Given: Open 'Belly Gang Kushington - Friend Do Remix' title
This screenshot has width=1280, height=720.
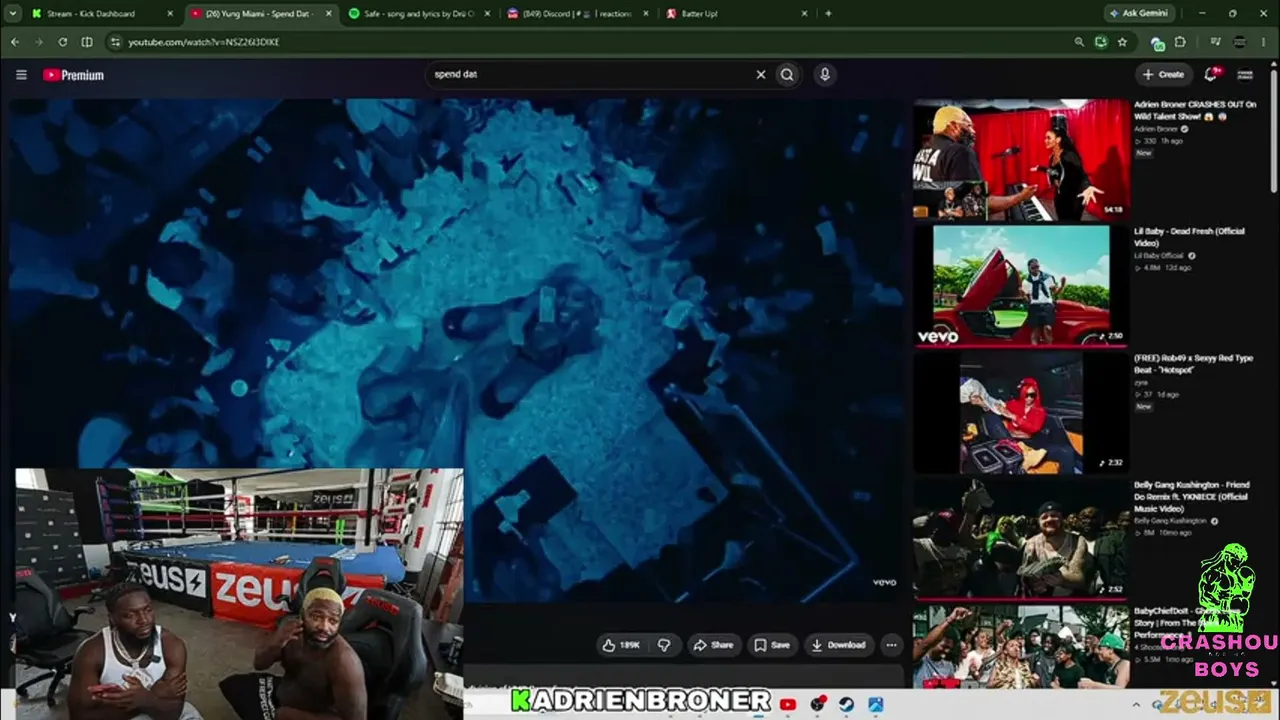Looking at the screenshot, I should (x=1191, y=497).
